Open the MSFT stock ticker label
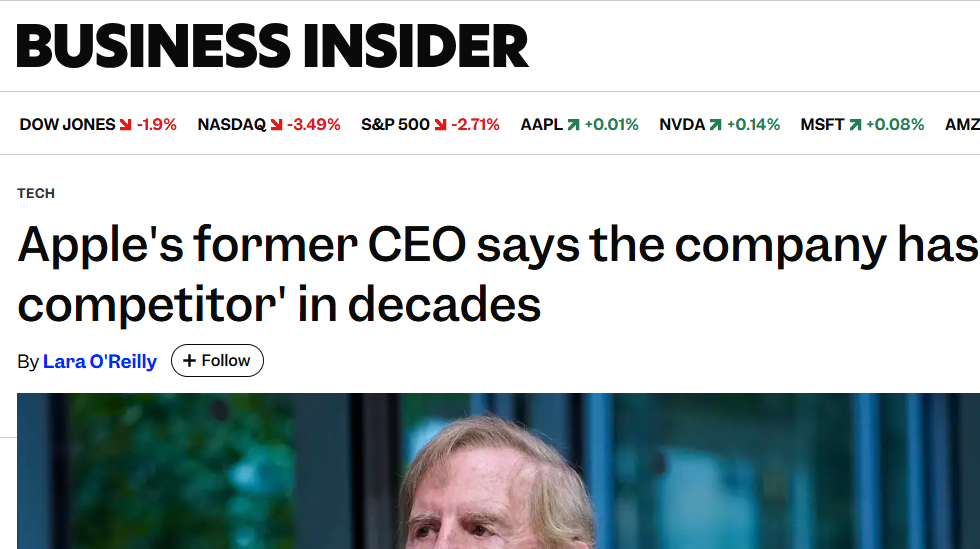Image resolution: width=980 pixels, height=549 pixels. point(822,125)
